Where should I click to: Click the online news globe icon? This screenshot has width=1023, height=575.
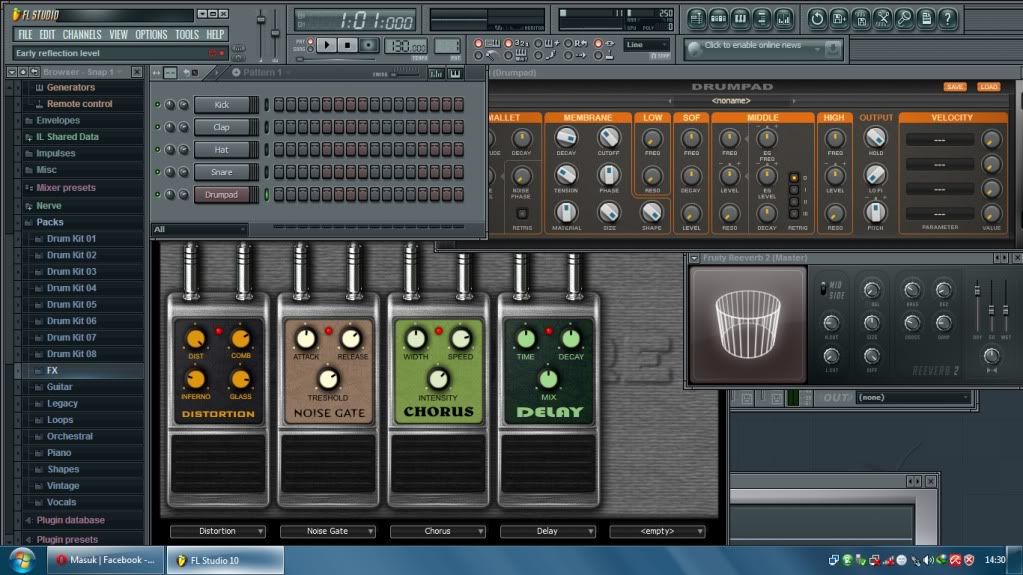[694, 48]
